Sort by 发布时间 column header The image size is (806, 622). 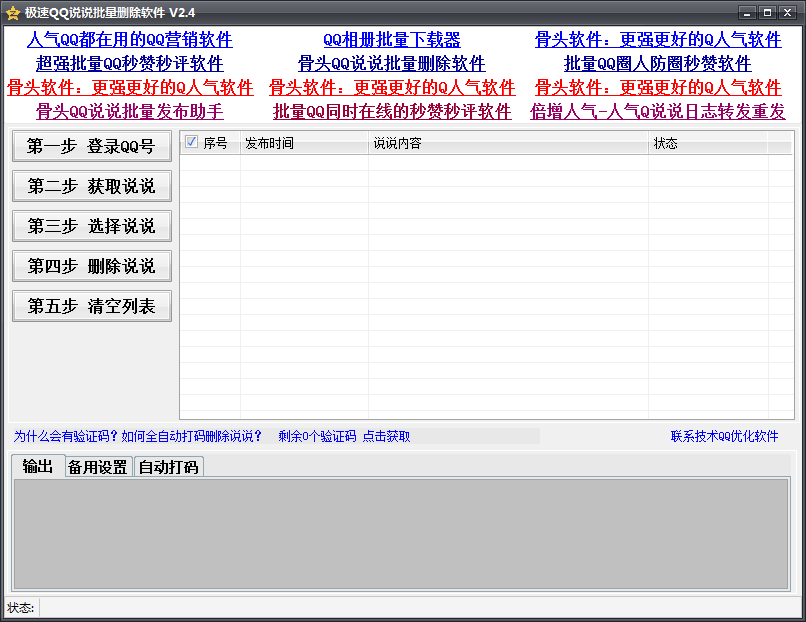click(x=304, y=143)
